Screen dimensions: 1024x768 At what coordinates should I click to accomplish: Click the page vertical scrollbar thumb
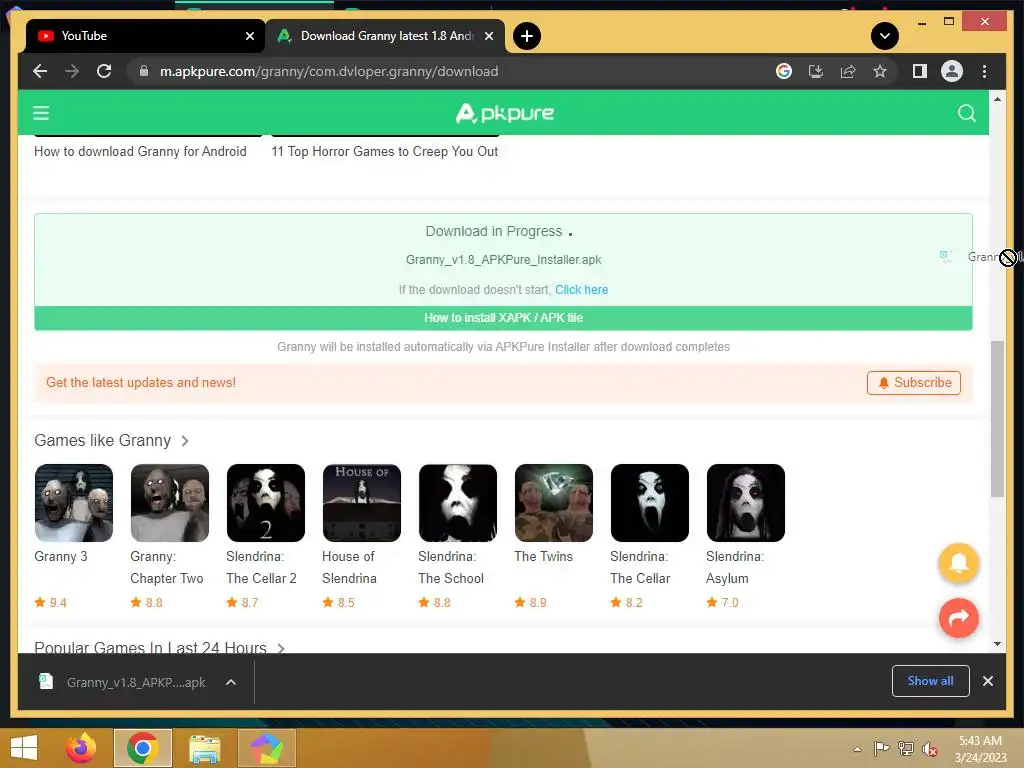(x=997, y=419)
